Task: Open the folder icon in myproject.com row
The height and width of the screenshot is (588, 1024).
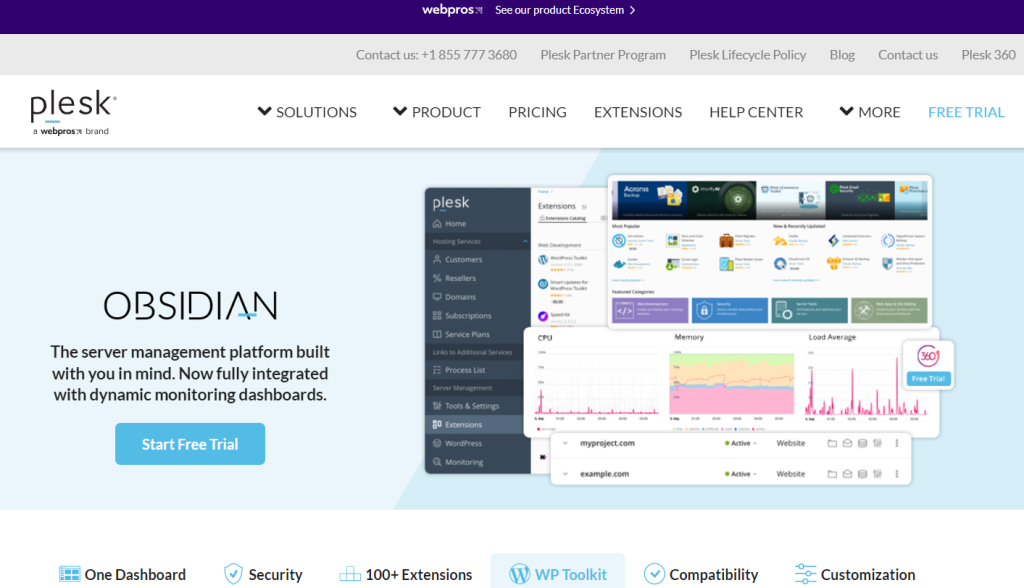Action: 832,443
